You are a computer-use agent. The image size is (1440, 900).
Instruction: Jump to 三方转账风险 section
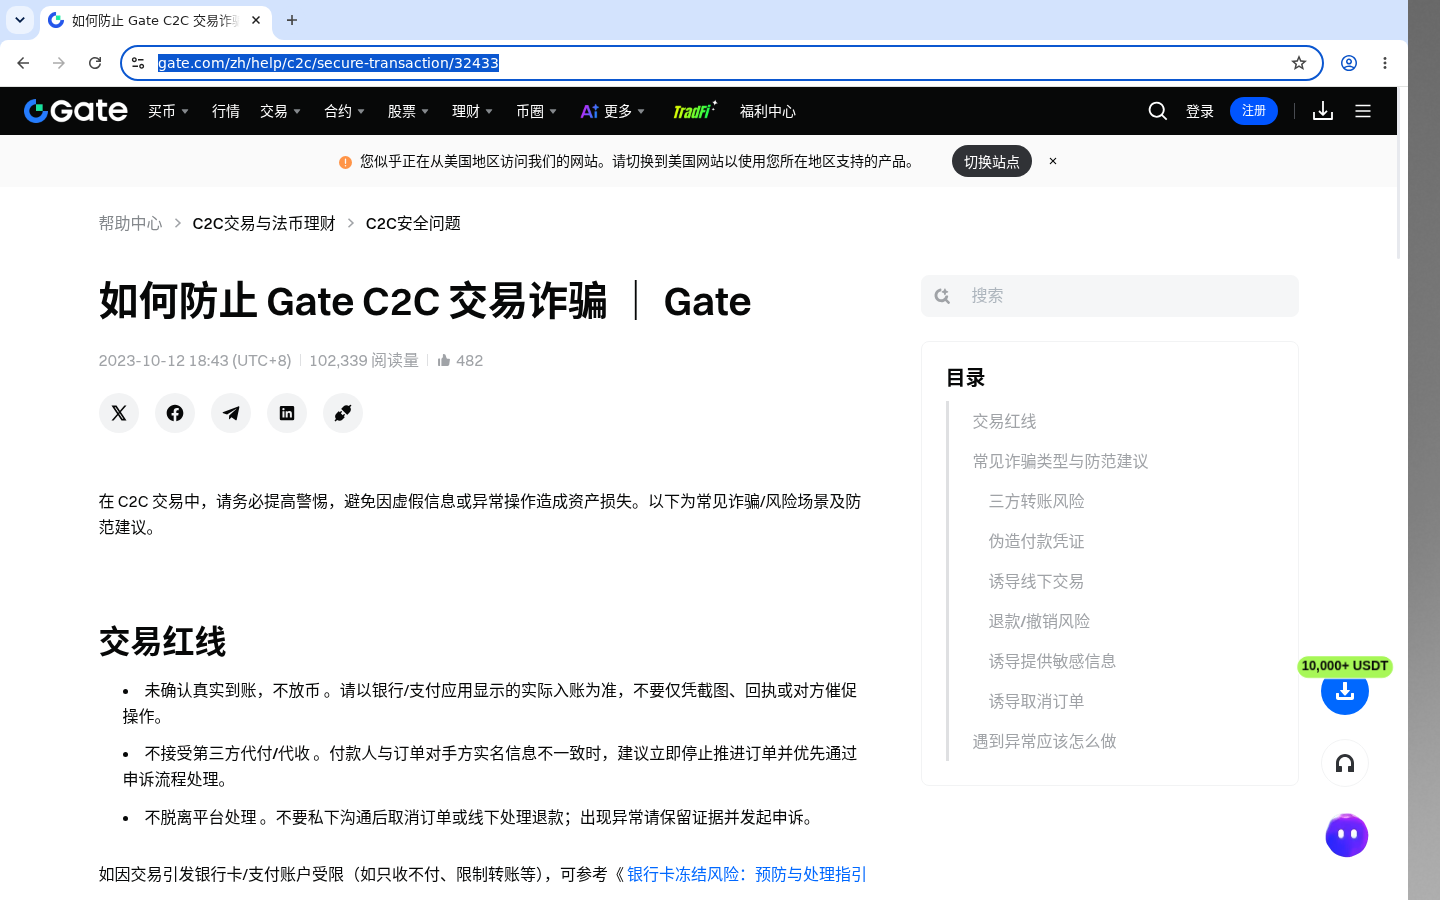[1036, 501]
